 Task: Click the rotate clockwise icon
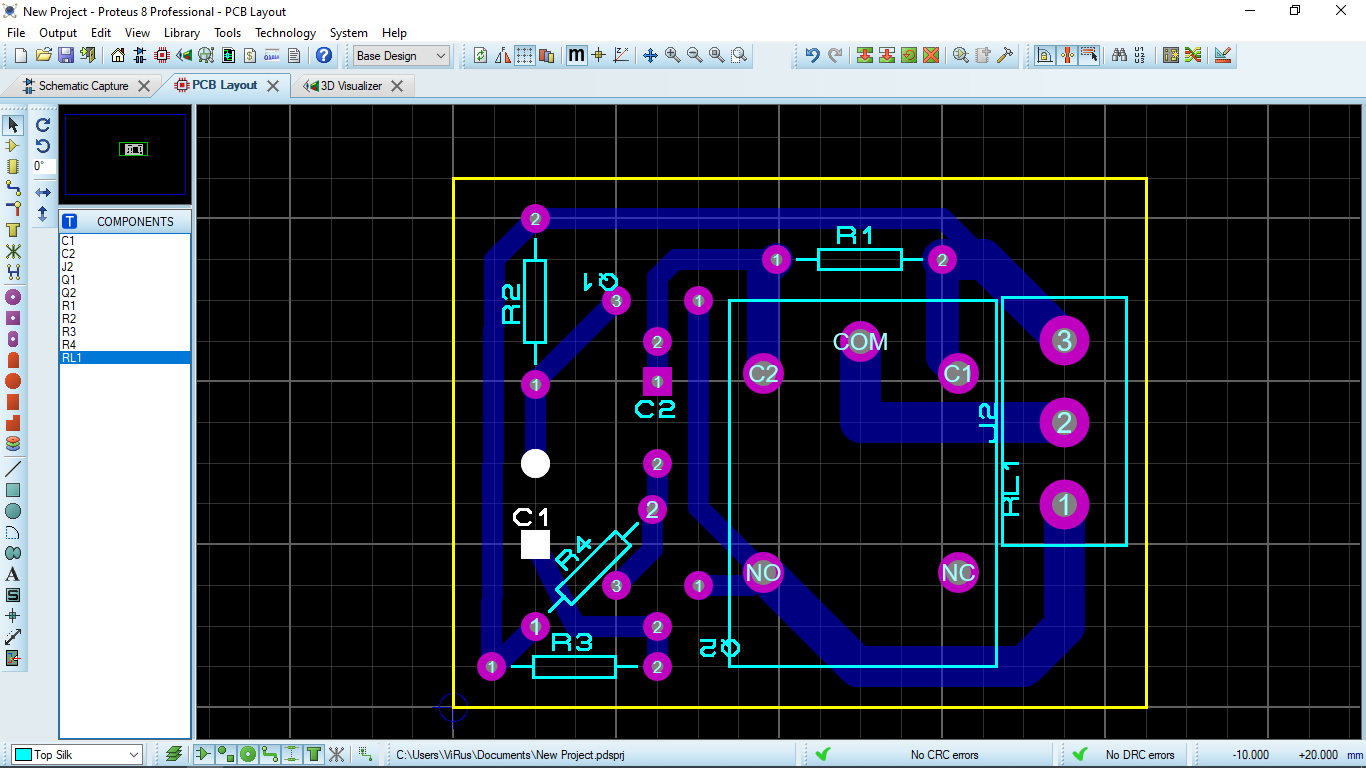pyautogui.click(x=43, y=125)
